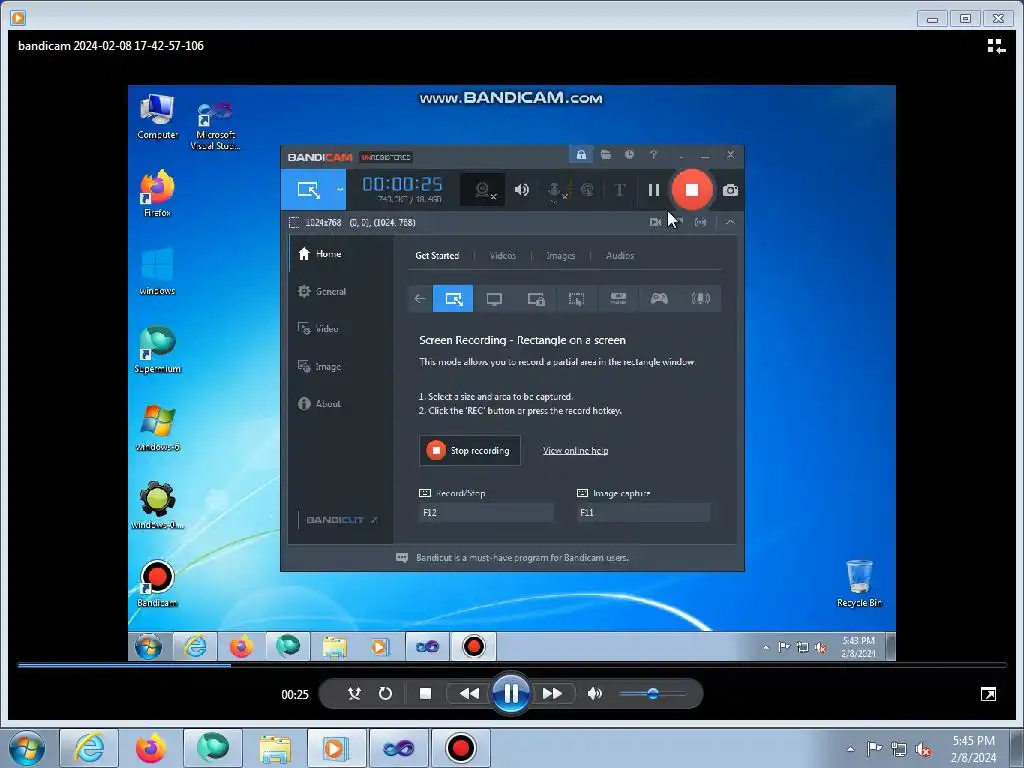This screenshot has height=768, width=1024.
Task: Click Bandicam's red stop recording circle in toolbar
Action: 692,190
